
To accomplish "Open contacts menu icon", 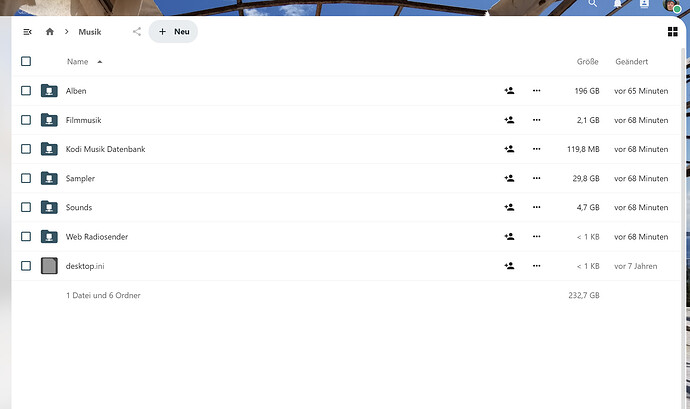I will (x=644, y=4).
